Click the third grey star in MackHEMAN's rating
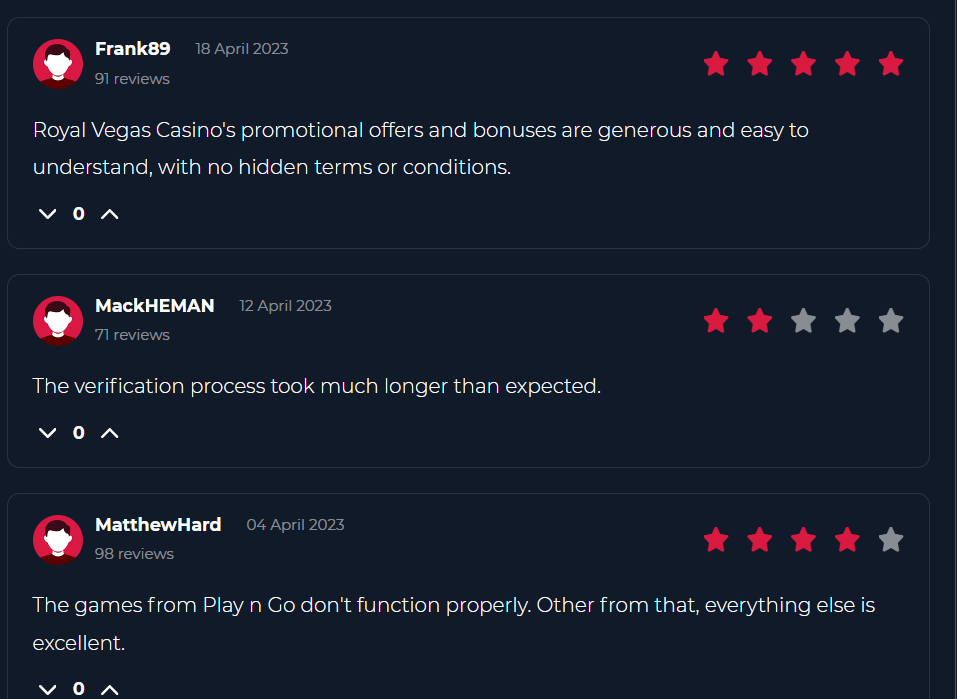 tap(803, 320)
